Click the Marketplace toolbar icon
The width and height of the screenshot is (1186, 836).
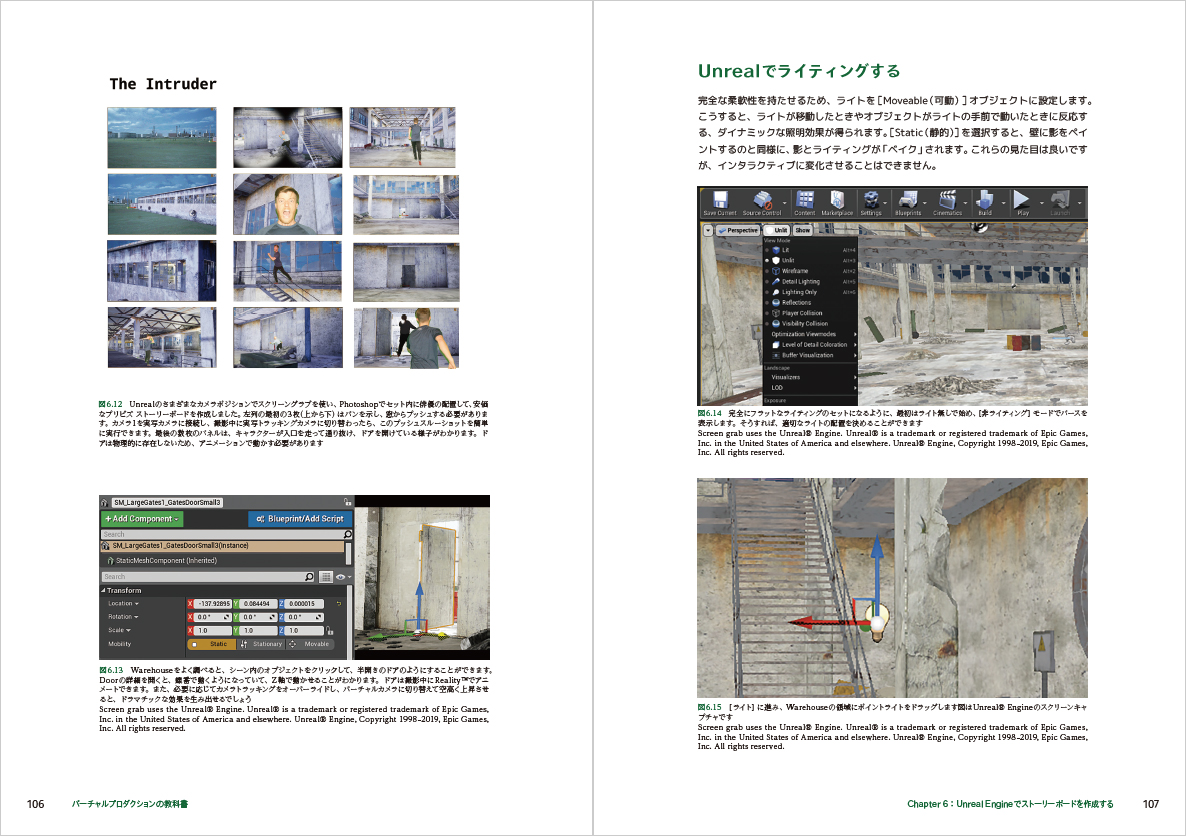point(837,201)
